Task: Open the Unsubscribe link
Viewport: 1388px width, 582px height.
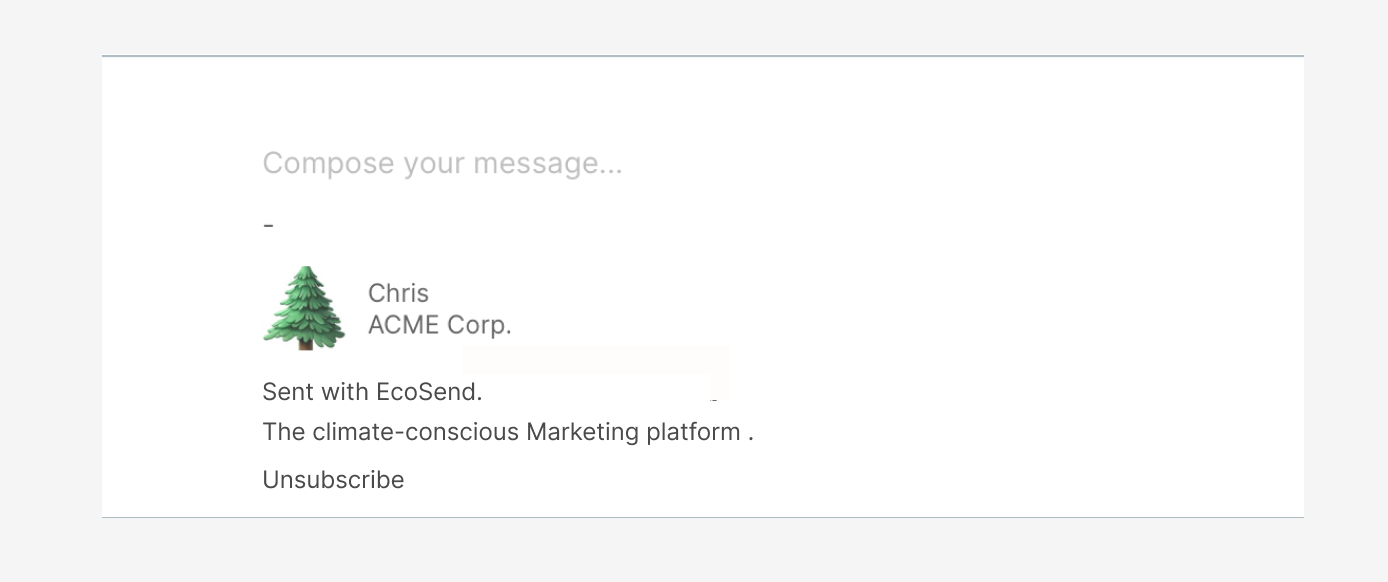Action: pyautogui.click(x=333, y=480)
